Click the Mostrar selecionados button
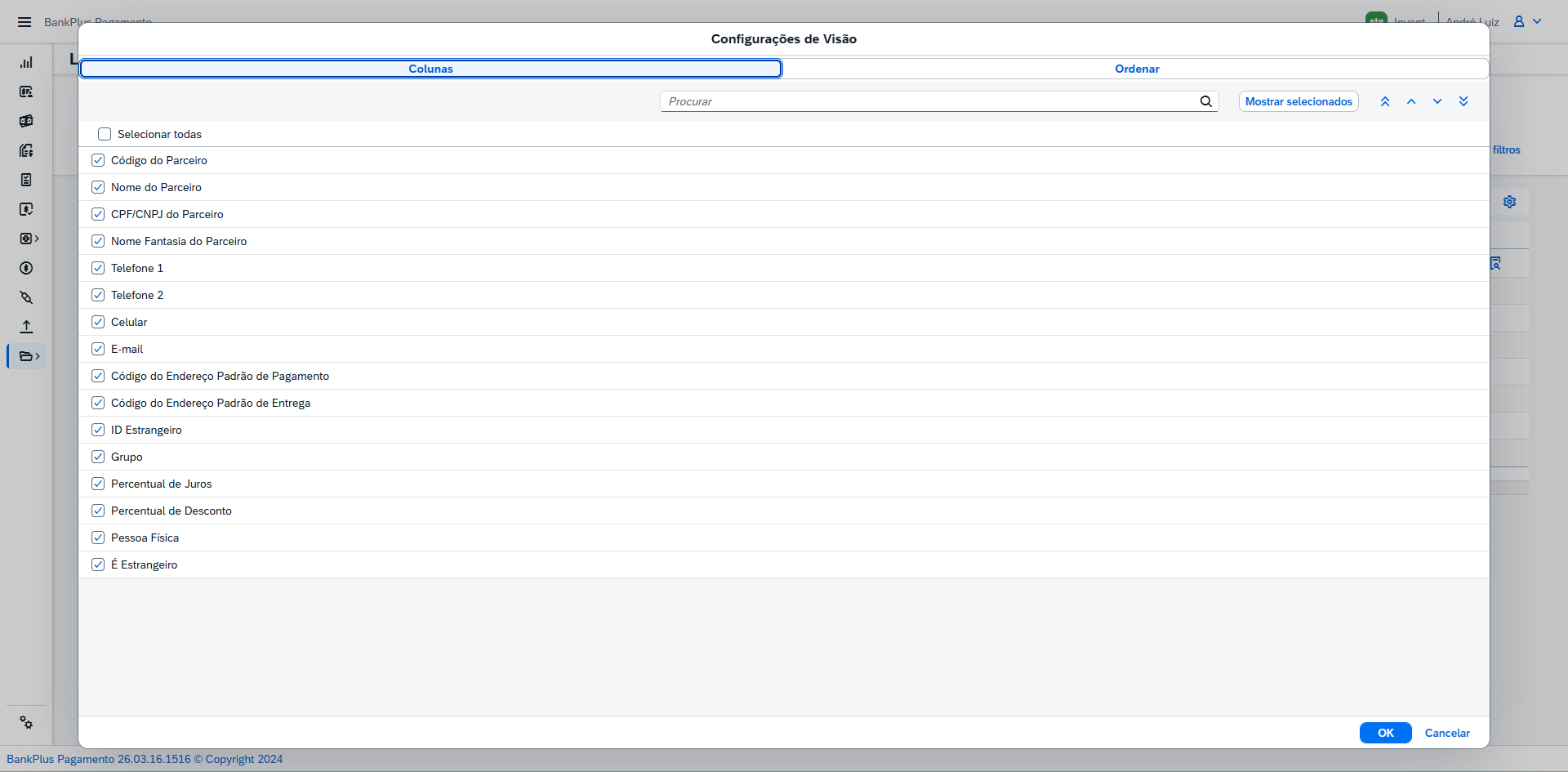This screenshot has width=1568, height=772. [x=1299, y=101]
